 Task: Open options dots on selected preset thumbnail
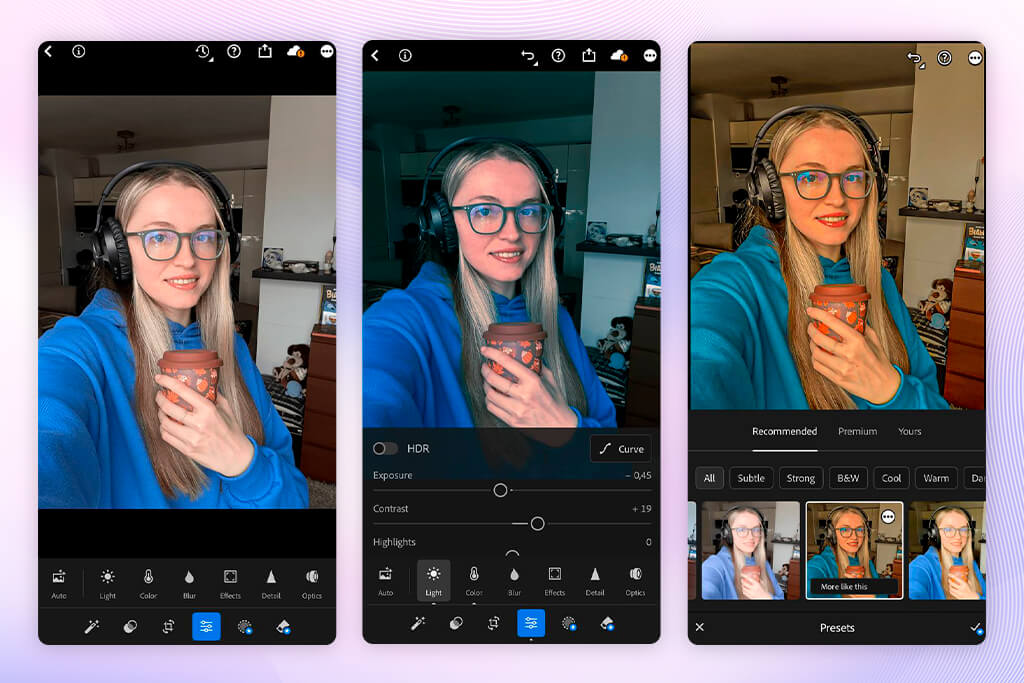888,516
